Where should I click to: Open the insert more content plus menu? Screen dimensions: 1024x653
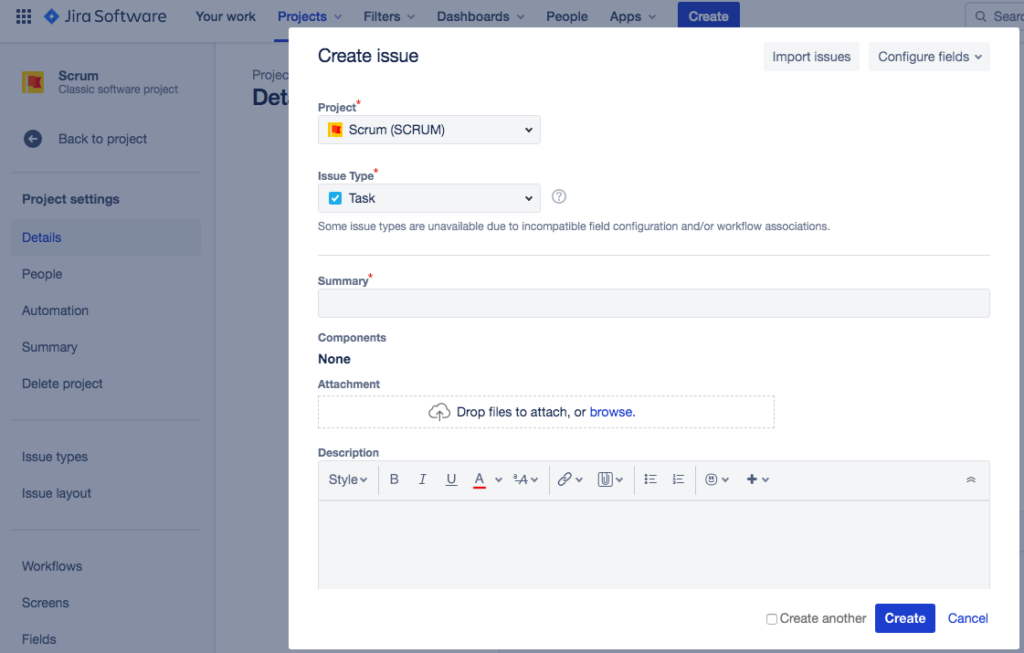[752, 479]
